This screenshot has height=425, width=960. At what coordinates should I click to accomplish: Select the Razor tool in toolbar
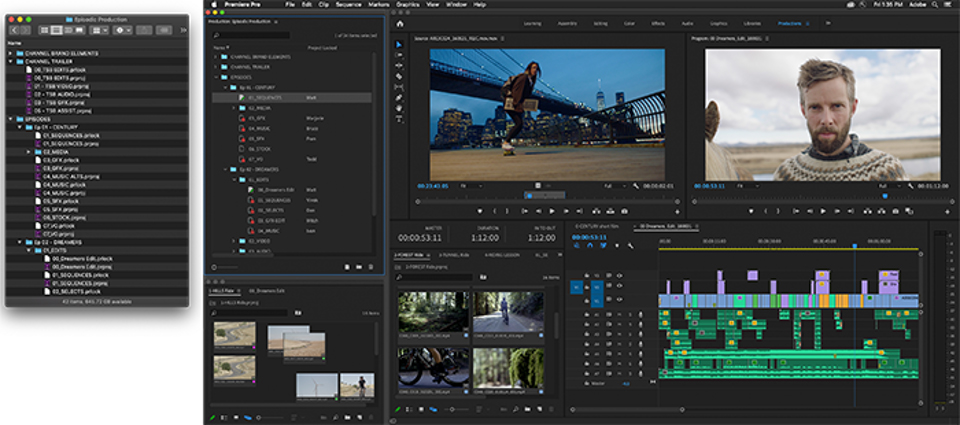[x=399, y=76]
